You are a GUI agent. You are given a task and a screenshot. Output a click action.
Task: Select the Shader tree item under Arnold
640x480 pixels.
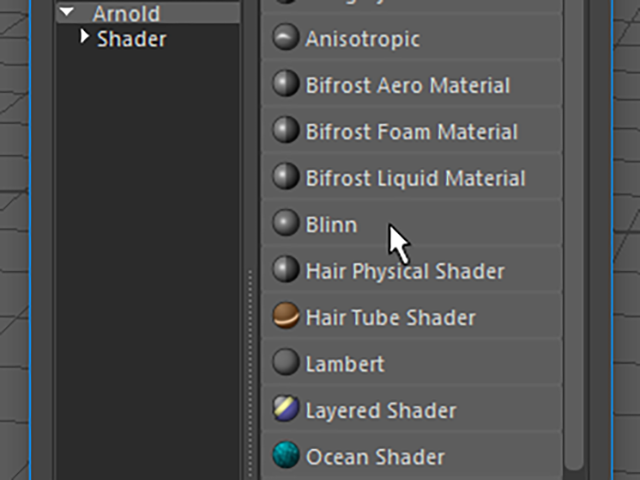click(x=131, y=39)
